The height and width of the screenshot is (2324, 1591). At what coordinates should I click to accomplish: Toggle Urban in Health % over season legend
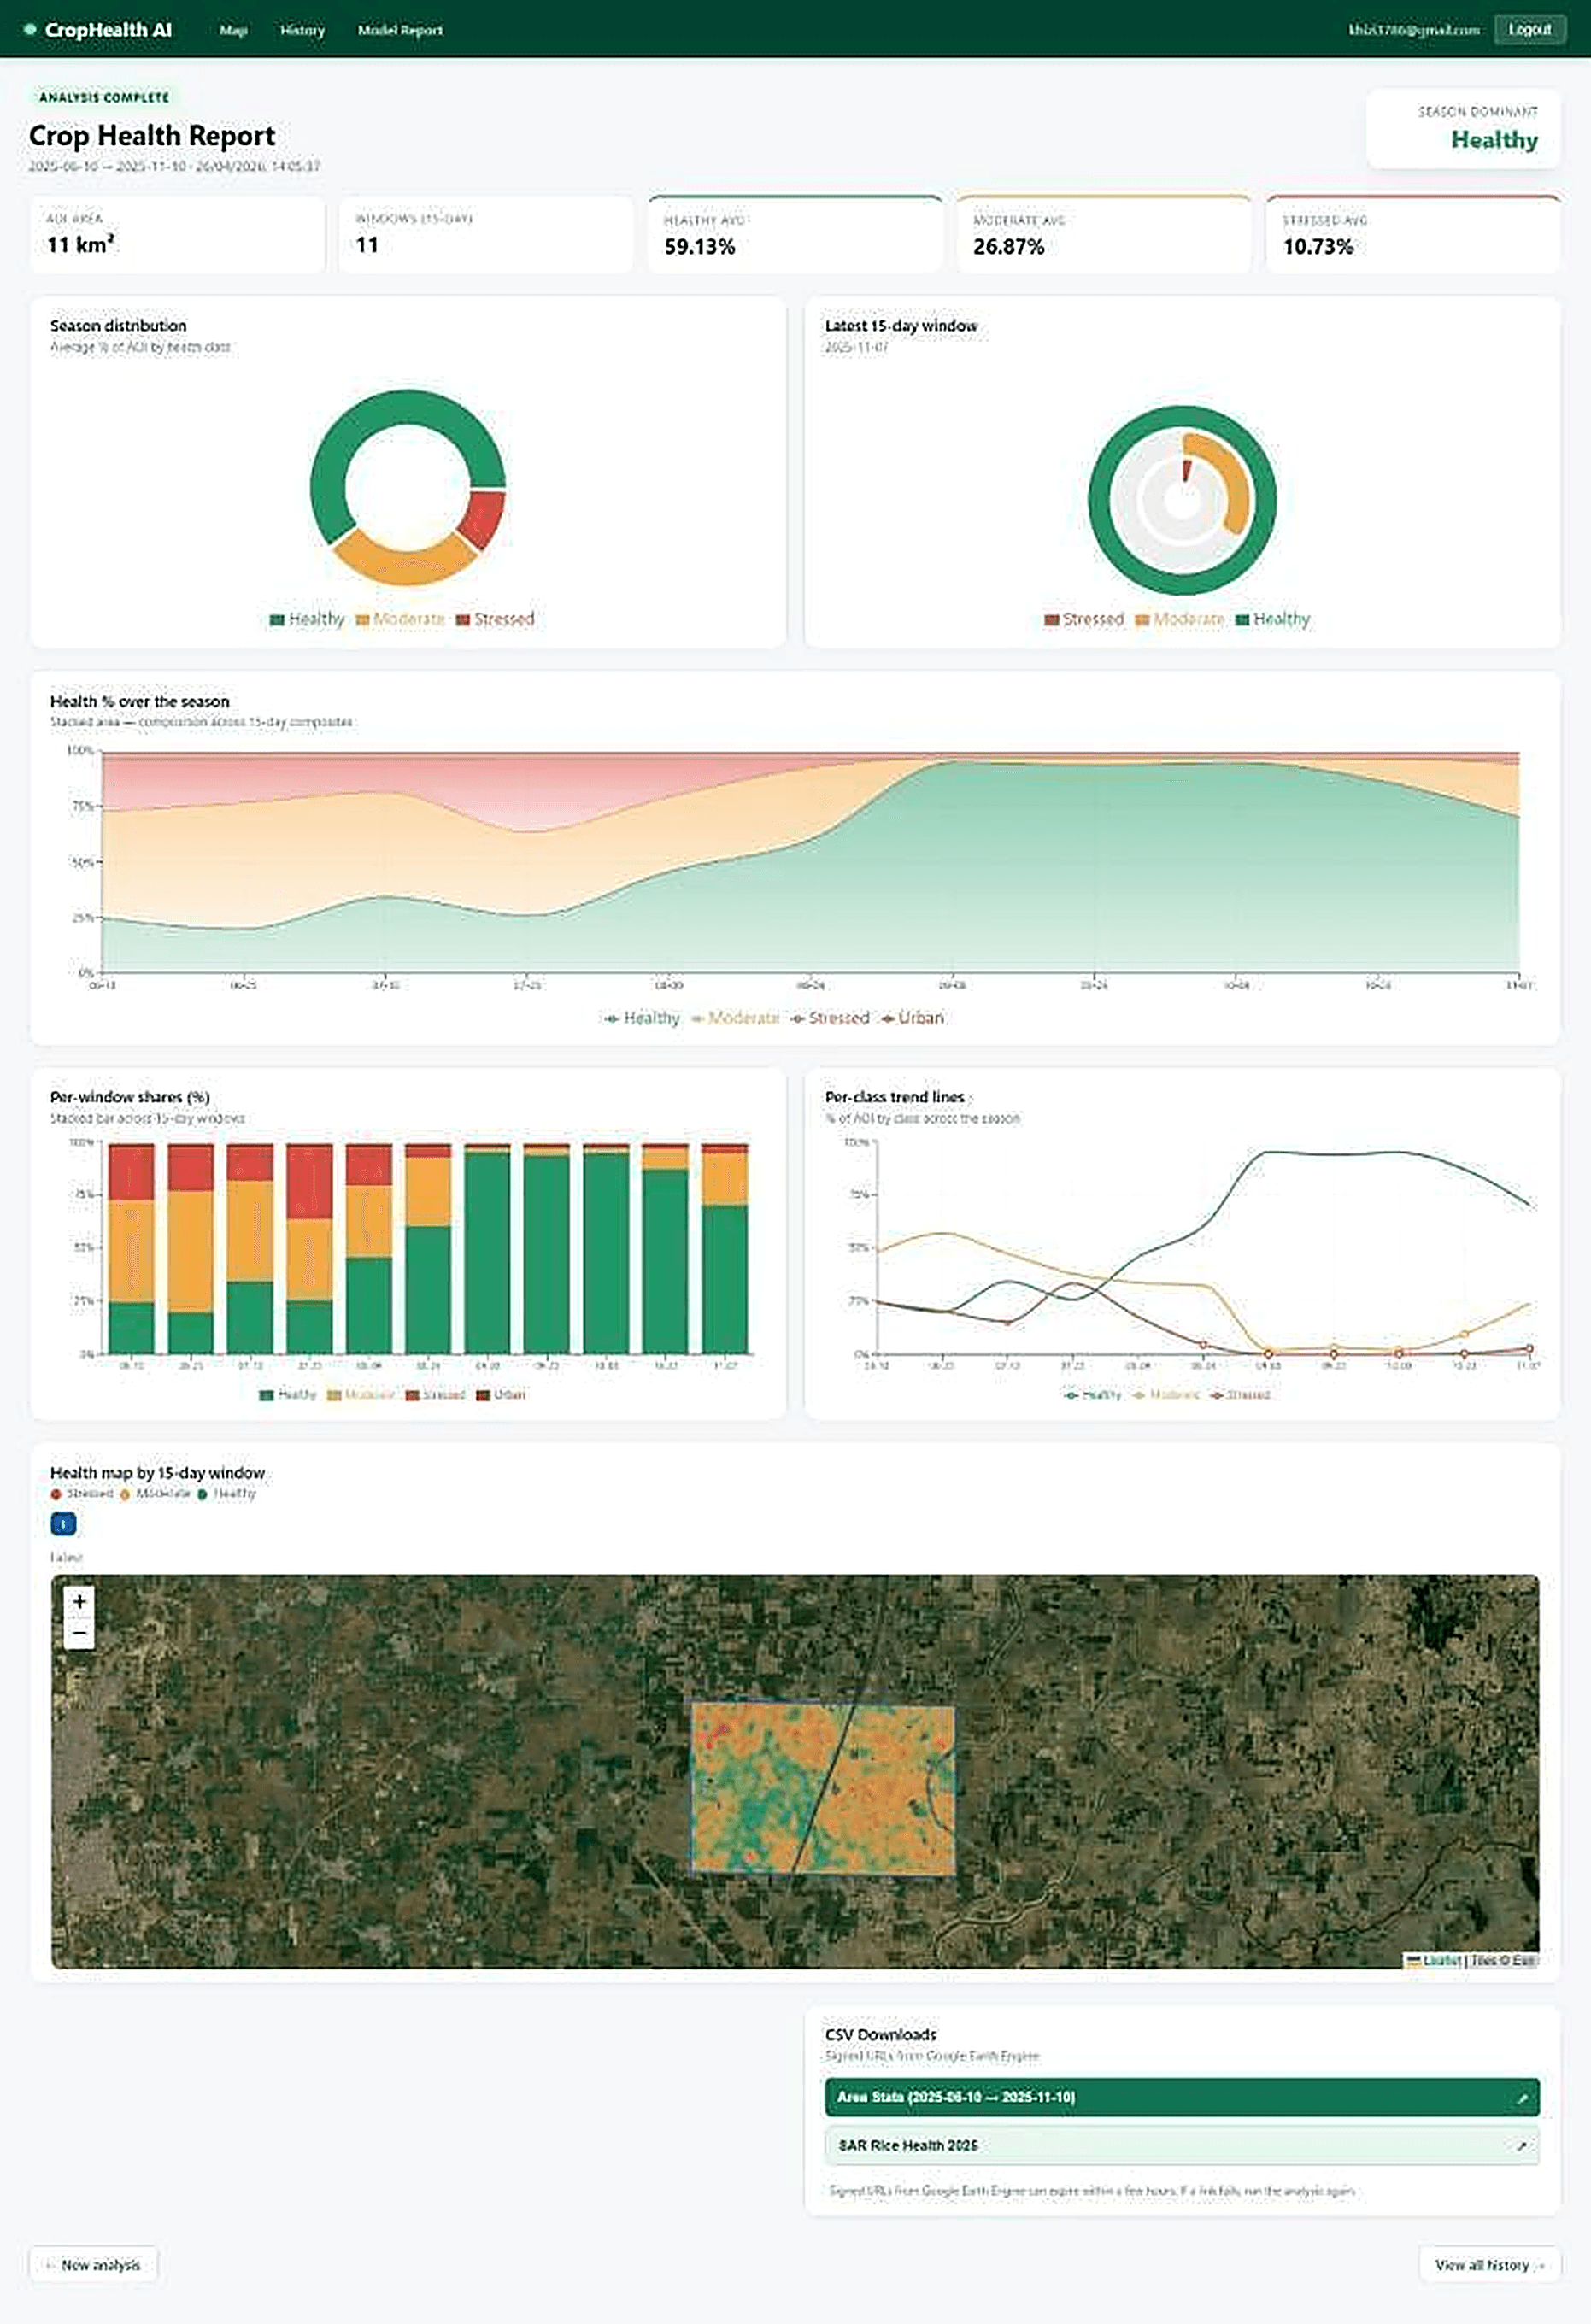pyautogui.click(x=912, y=1018)
